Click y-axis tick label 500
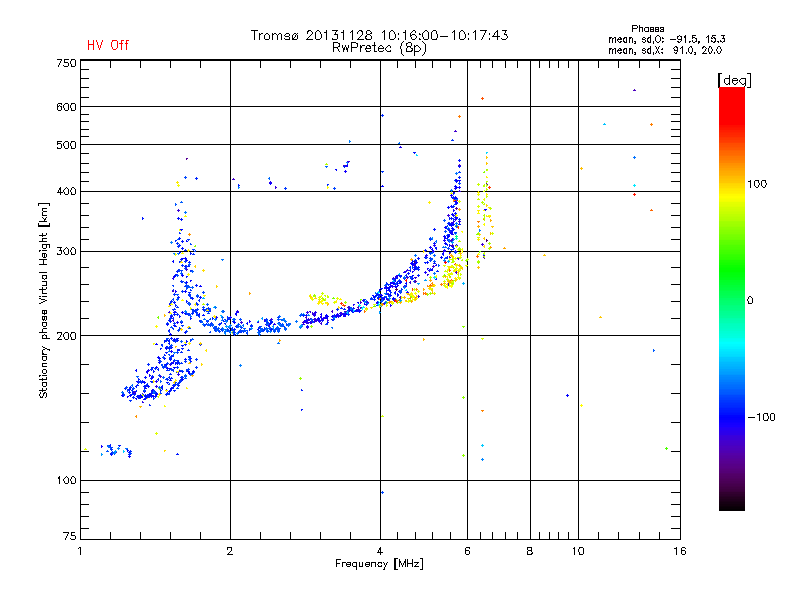The width and height of the screenshot is (800, 600). click(66, 145)
